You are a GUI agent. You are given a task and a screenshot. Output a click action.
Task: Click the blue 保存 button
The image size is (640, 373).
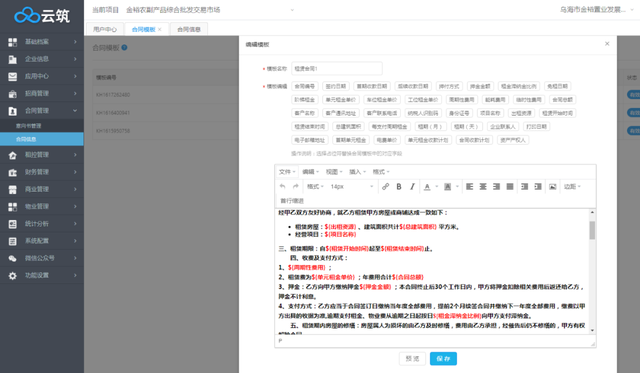[x=443, y=359]
